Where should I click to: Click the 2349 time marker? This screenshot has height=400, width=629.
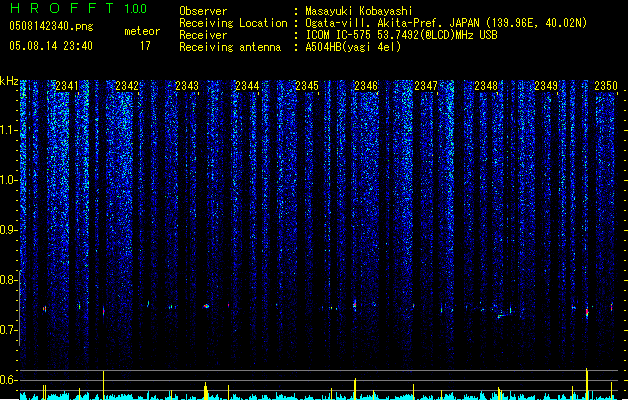[546, 86]
